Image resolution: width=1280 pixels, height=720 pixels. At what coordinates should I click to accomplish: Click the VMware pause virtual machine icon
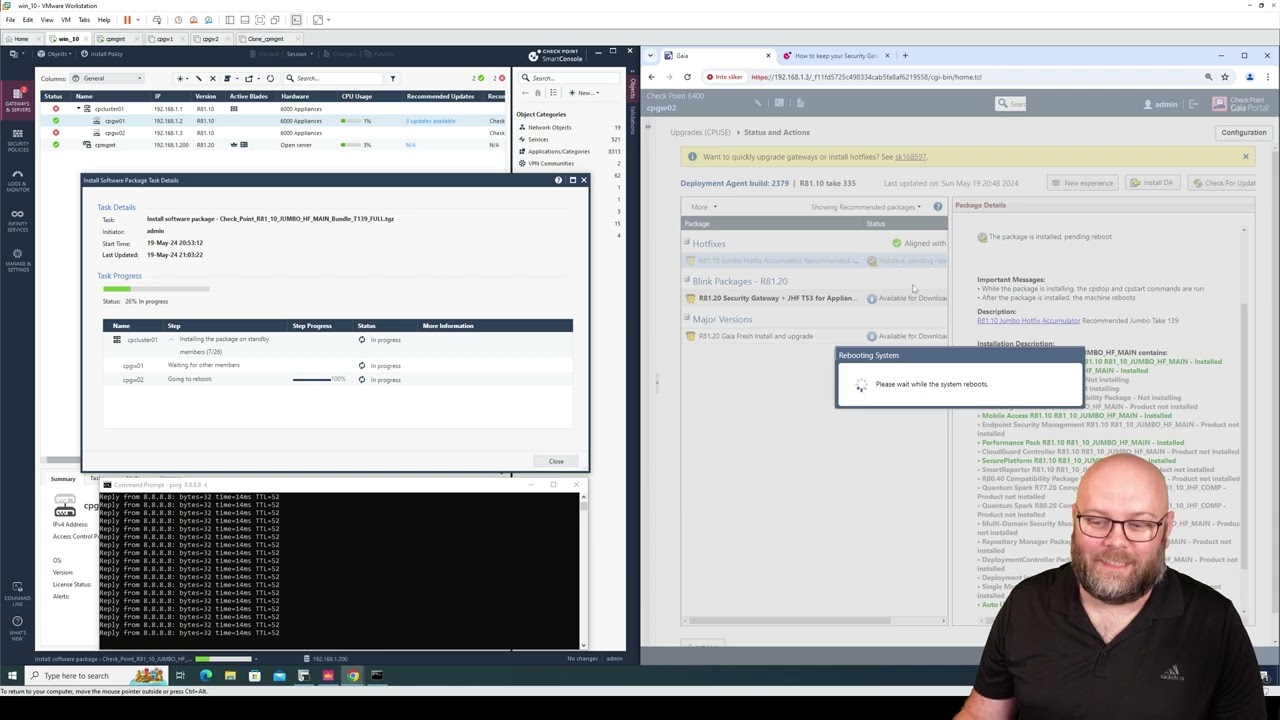coord(127,20)
